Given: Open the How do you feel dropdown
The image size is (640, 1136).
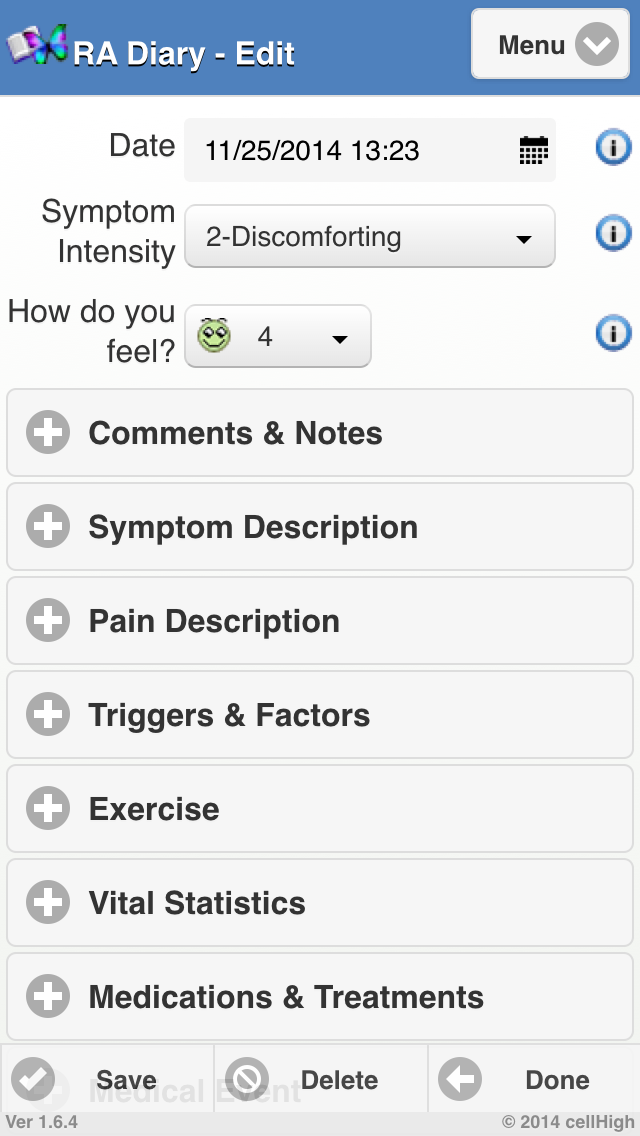Looking at the screenshot, I should pos(278,336).
